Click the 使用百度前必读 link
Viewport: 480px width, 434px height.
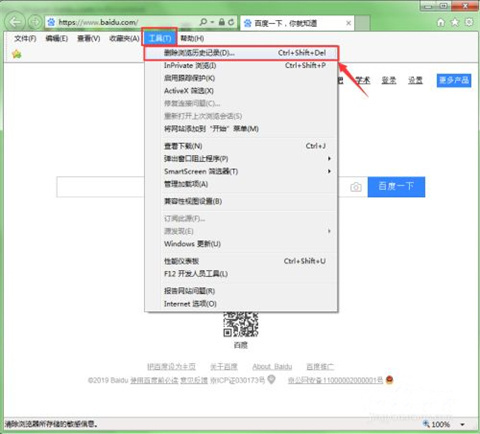pos(154,380)
